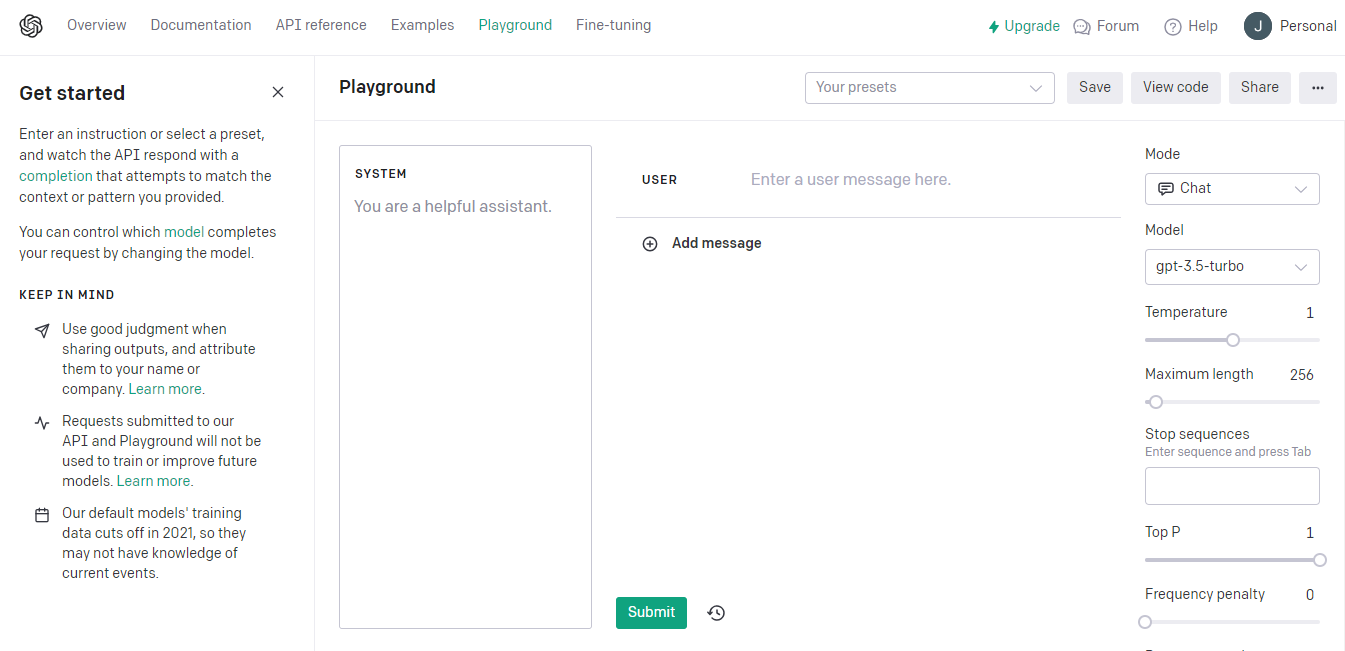Click the Help question mark icon
1345x651 pixels.
[1173, 27]
